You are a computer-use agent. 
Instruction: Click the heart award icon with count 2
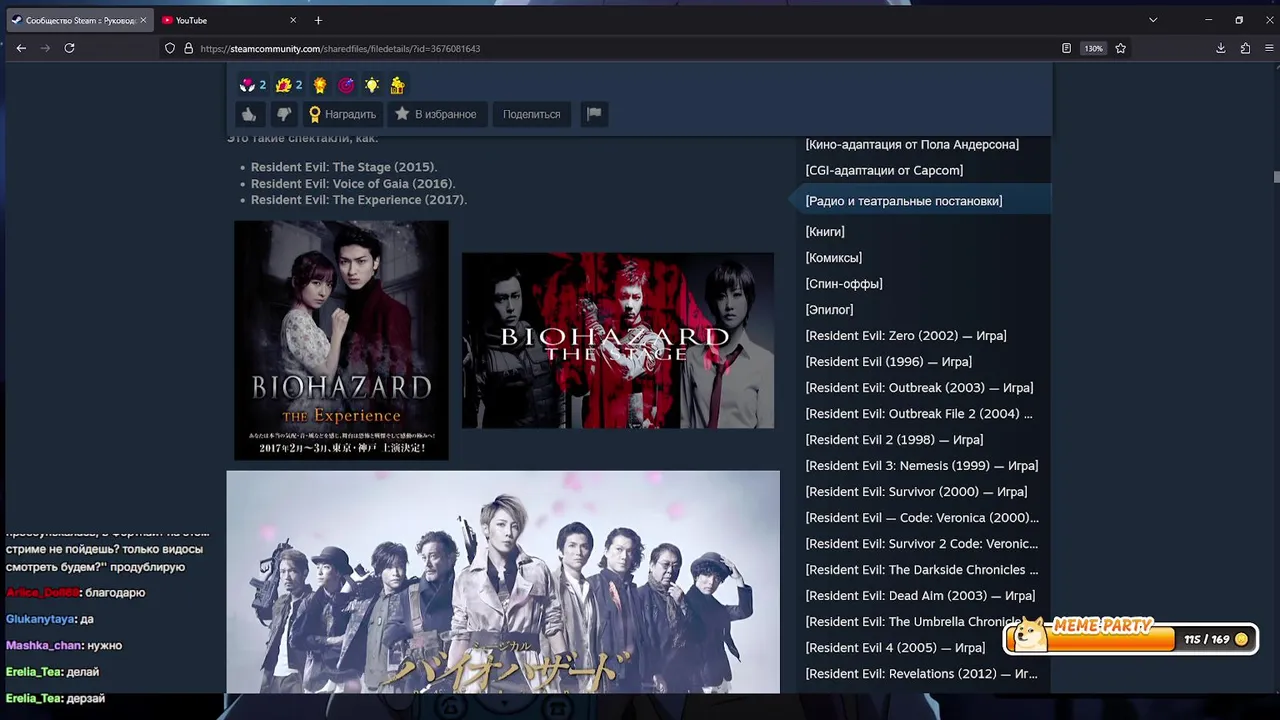click(253, 85)
